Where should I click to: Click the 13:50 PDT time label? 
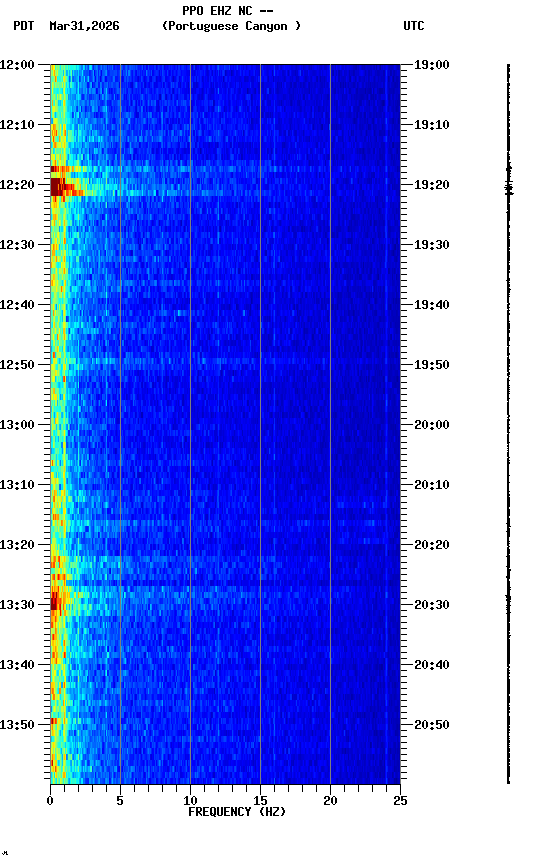(x=17, y=725)
